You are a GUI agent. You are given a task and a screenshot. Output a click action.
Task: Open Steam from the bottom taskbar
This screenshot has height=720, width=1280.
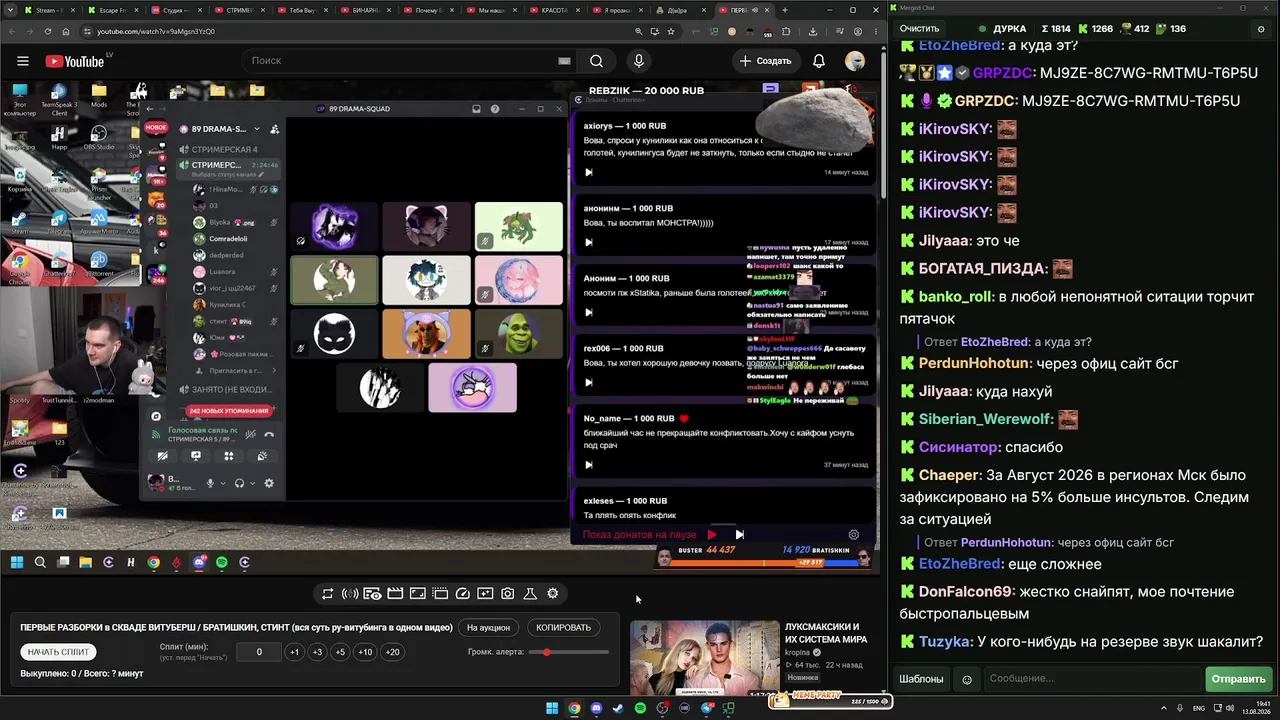(618, 709)
